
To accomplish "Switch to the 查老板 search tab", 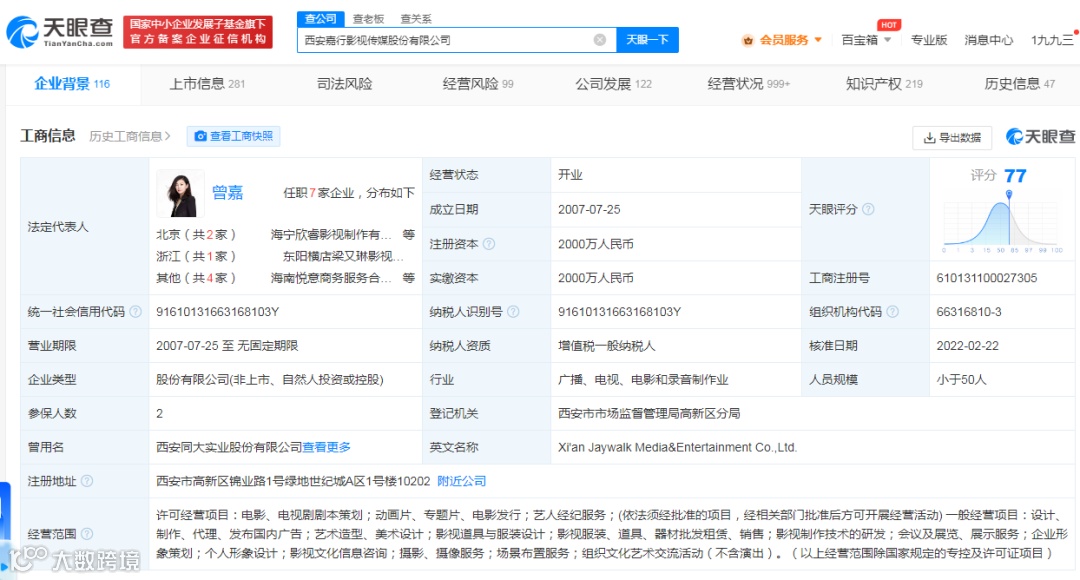I will pyautogui.click(x=368, y=19).
